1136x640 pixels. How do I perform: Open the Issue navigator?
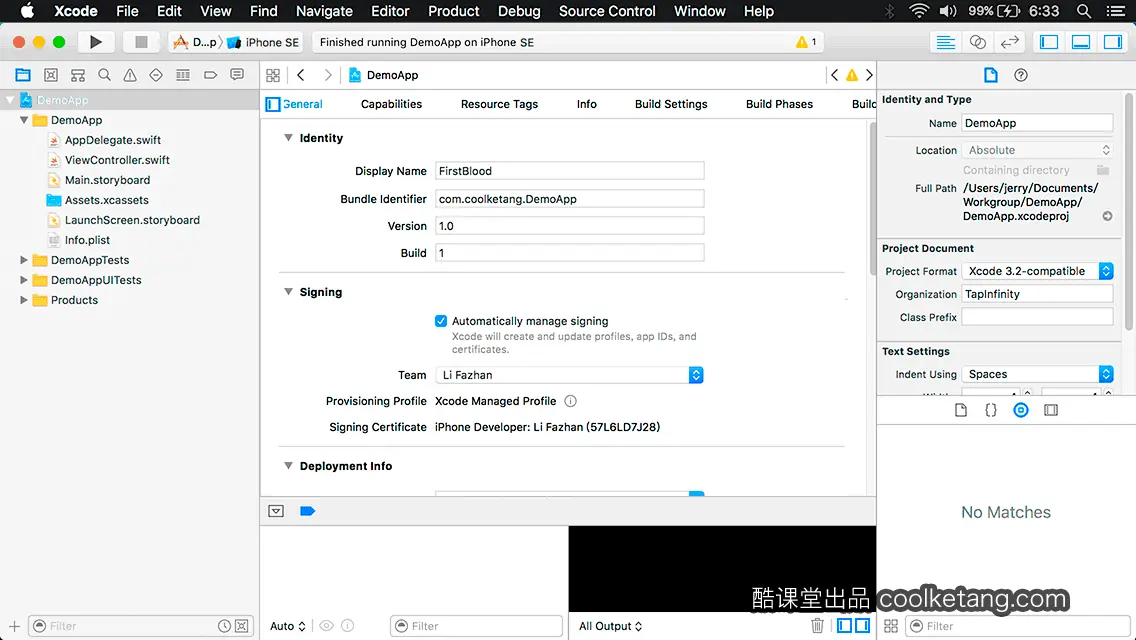pyautogui.click(x=130, y=75)
